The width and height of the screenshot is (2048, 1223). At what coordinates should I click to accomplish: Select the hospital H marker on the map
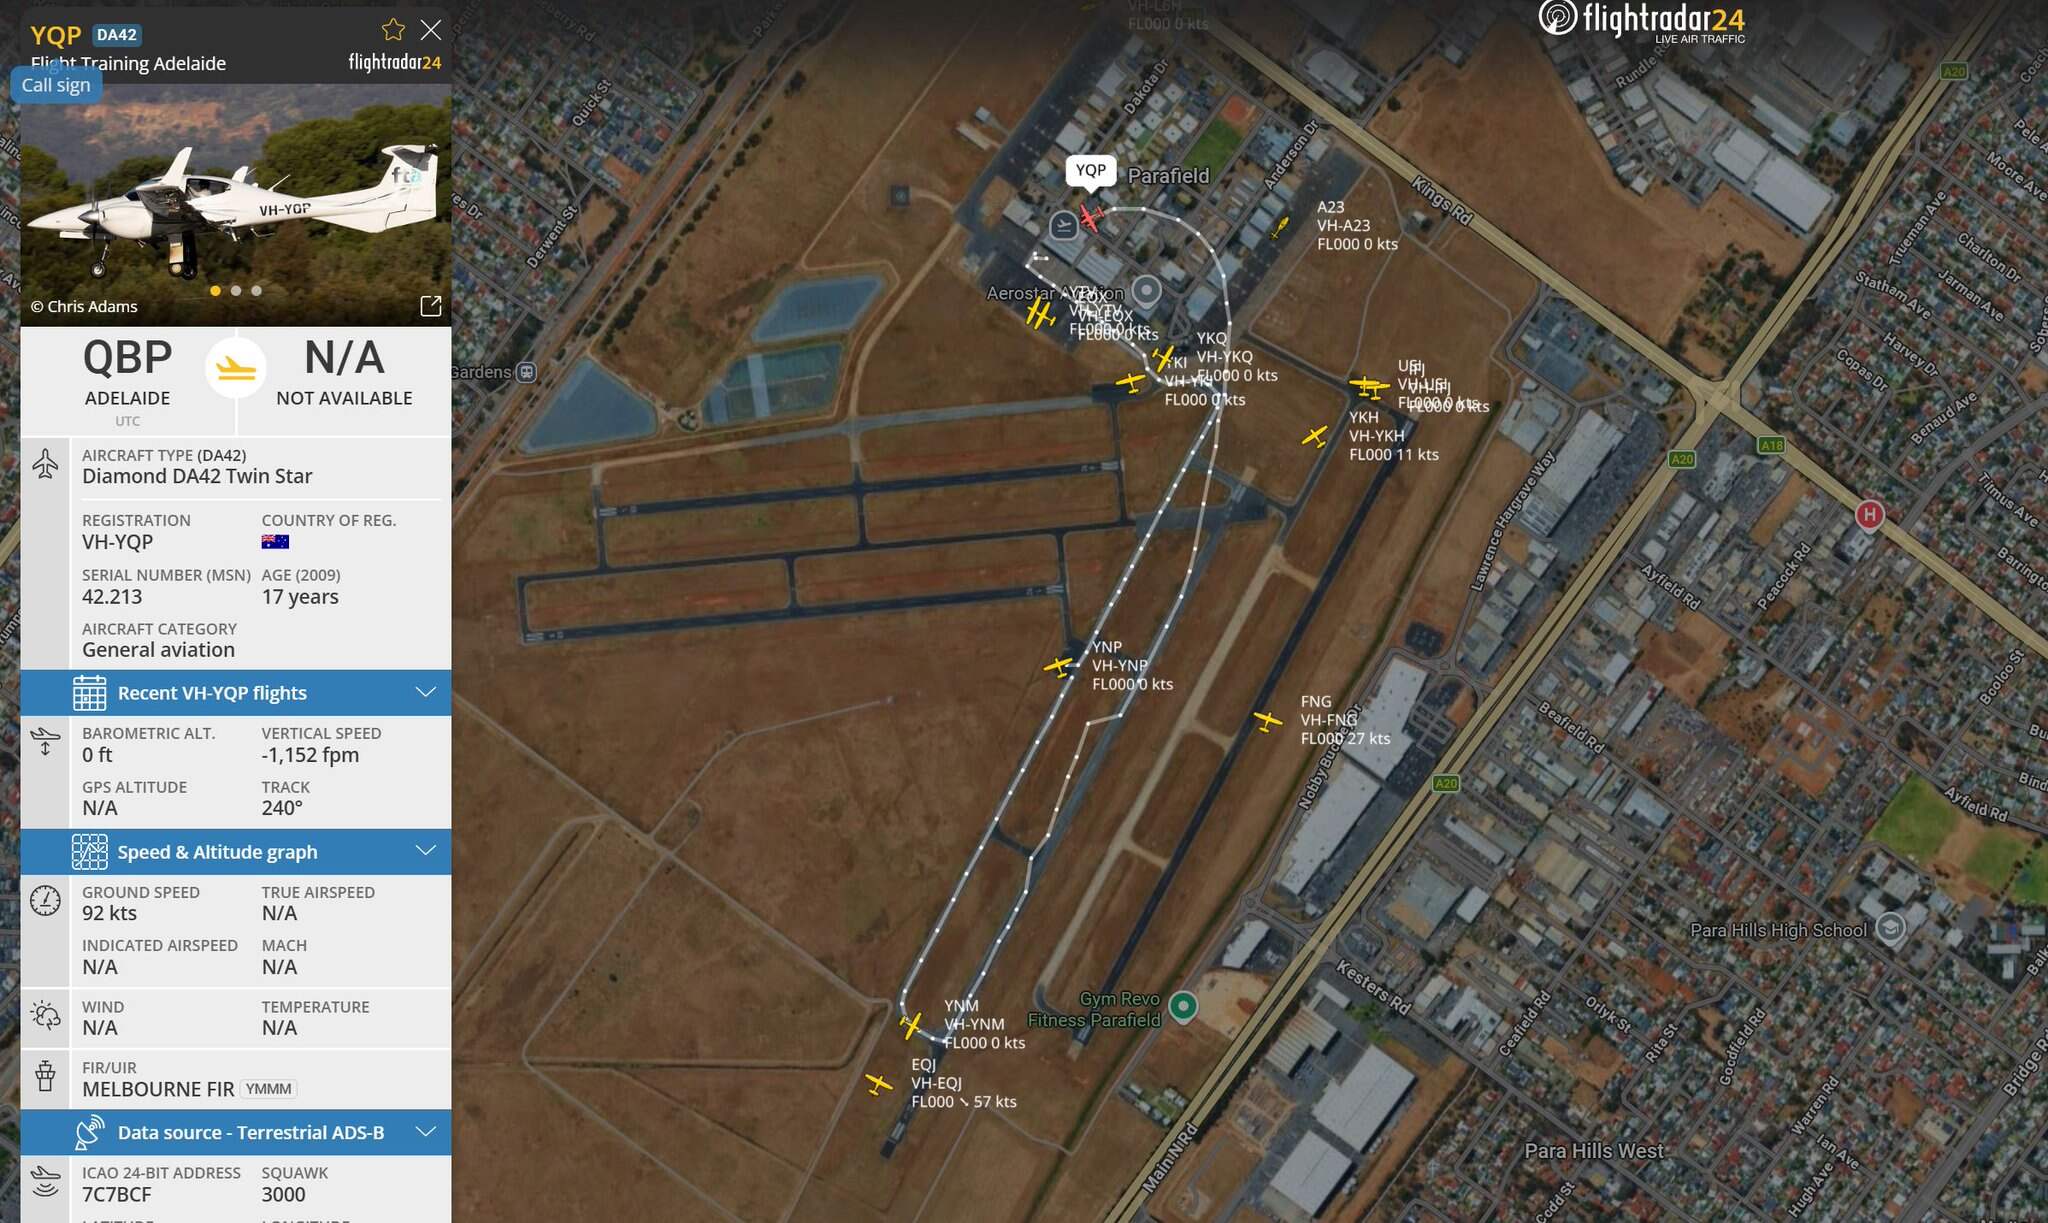(1869, 515)
